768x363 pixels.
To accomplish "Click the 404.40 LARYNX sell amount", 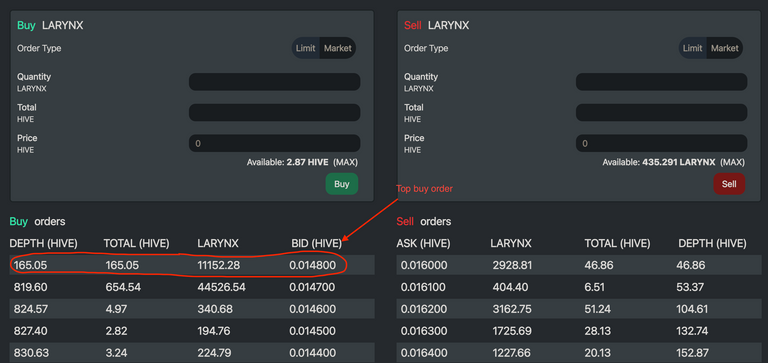I will point(510,287).
